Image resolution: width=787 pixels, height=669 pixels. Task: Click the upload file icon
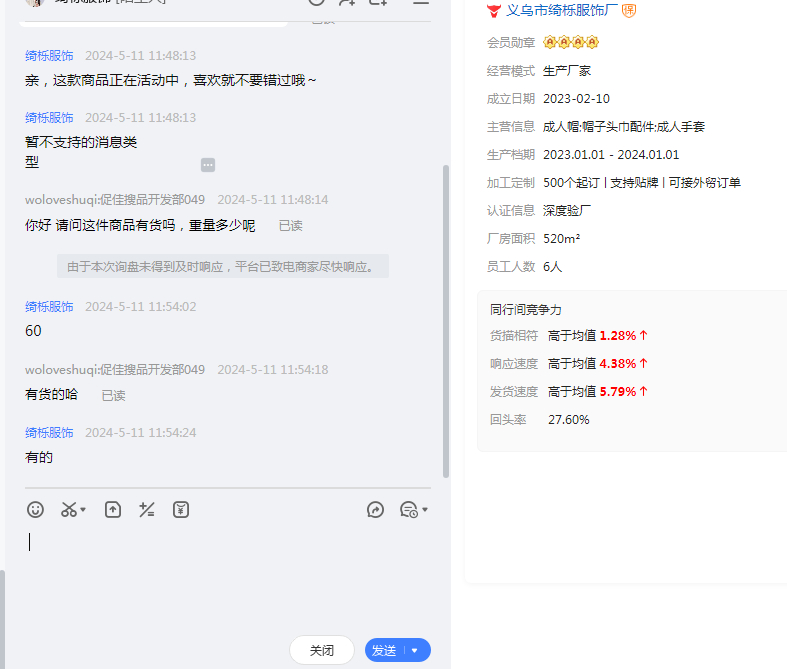(x=113, y=510)
